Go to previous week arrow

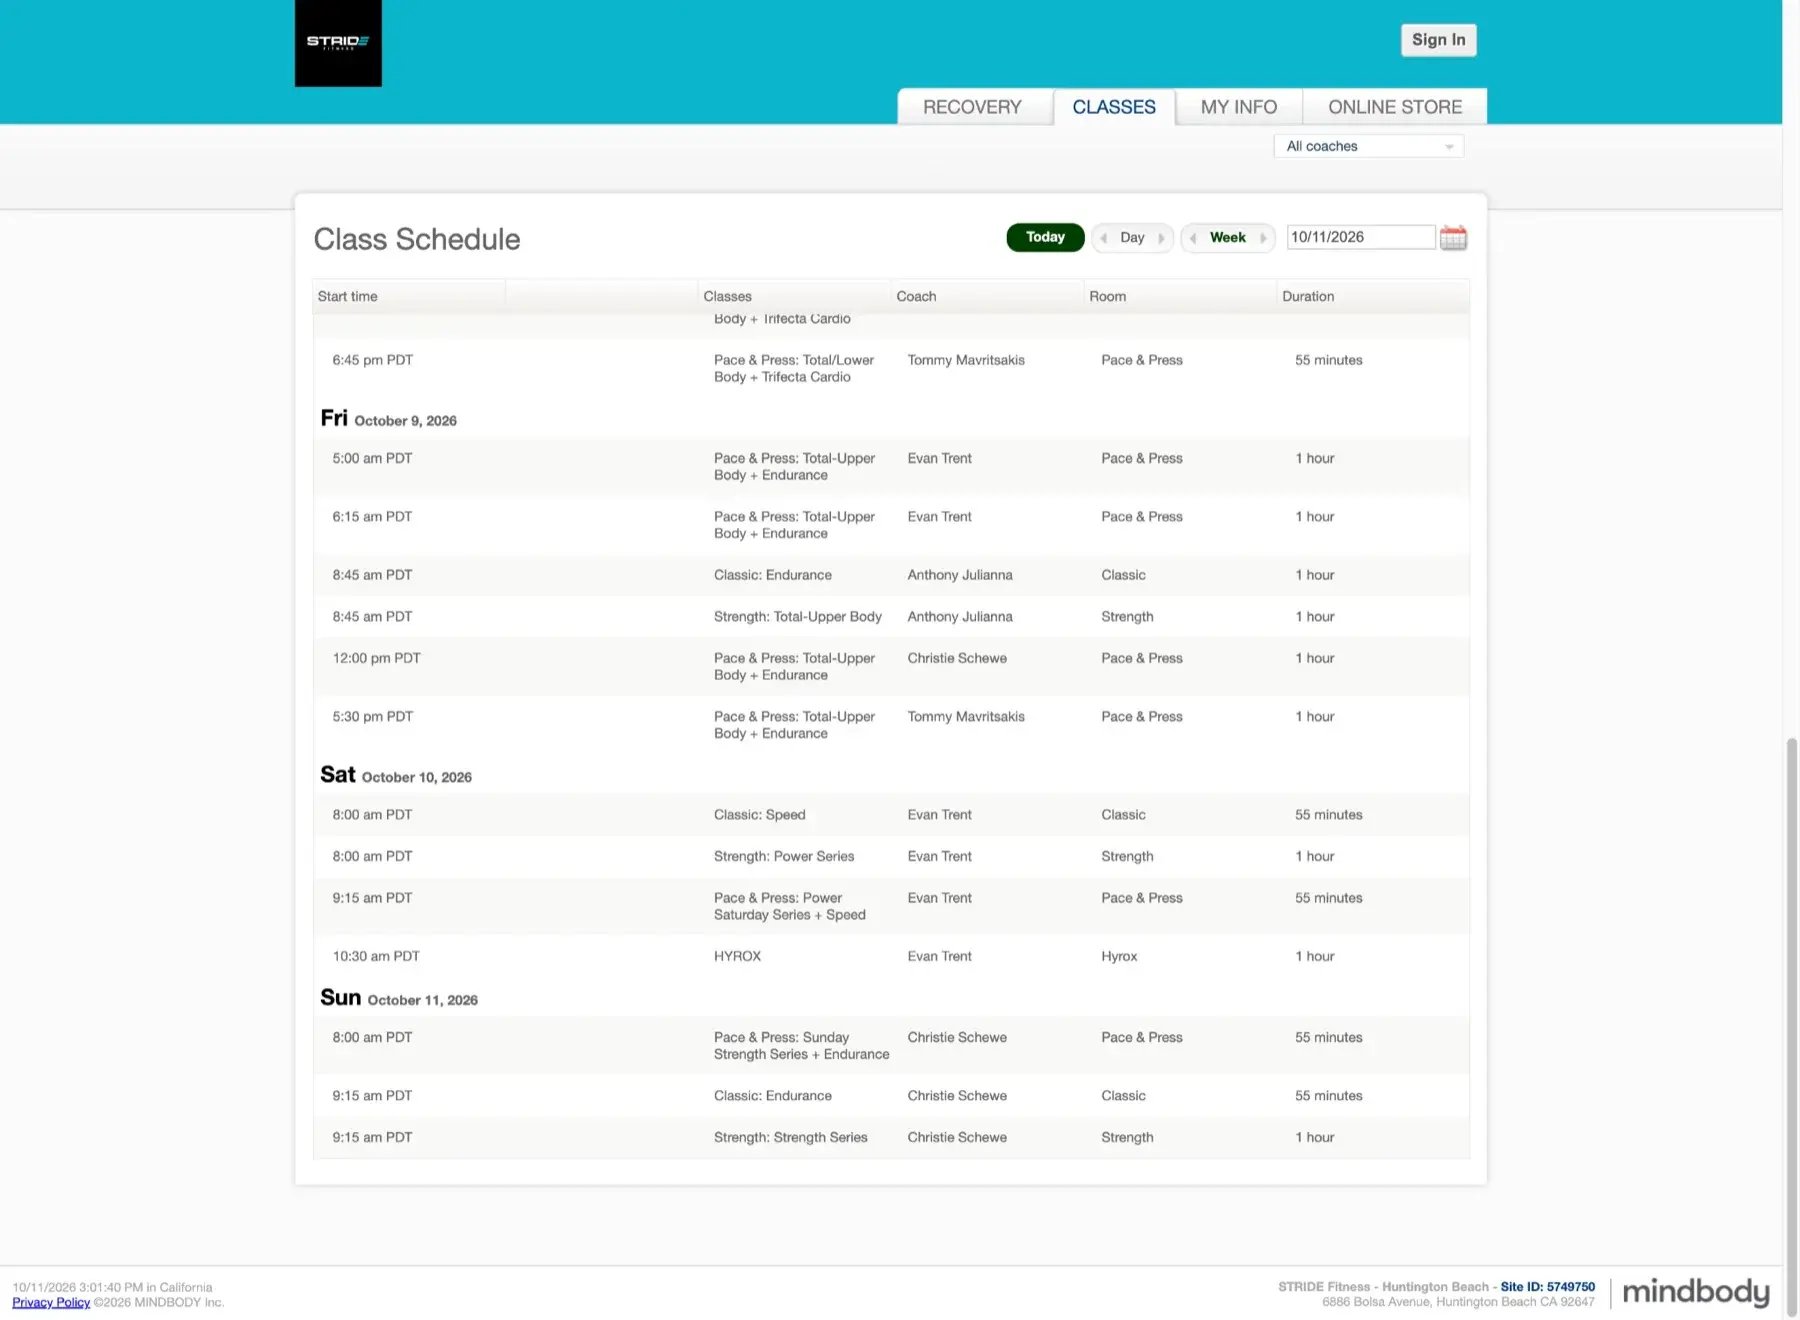(x=1192, y=238)
